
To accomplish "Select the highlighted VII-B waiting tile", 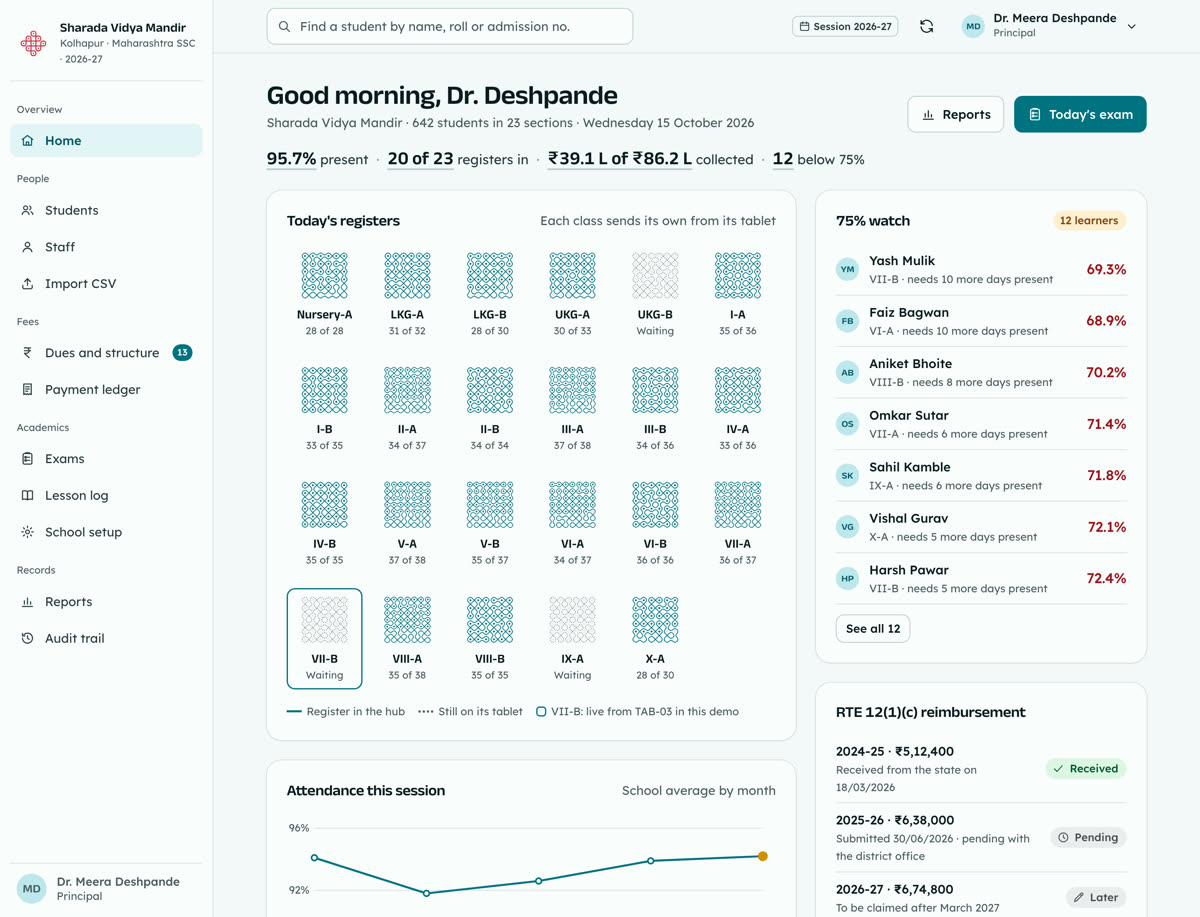I will [325, 639].
